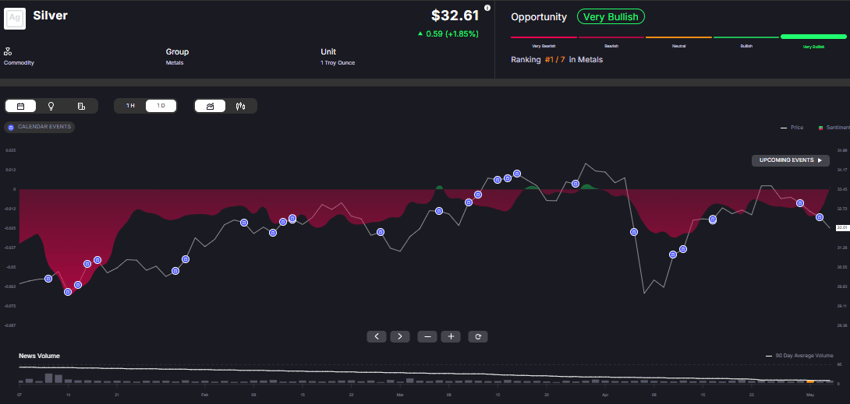Open the news document view icon
850x404 pixels.
click(81, 106)
